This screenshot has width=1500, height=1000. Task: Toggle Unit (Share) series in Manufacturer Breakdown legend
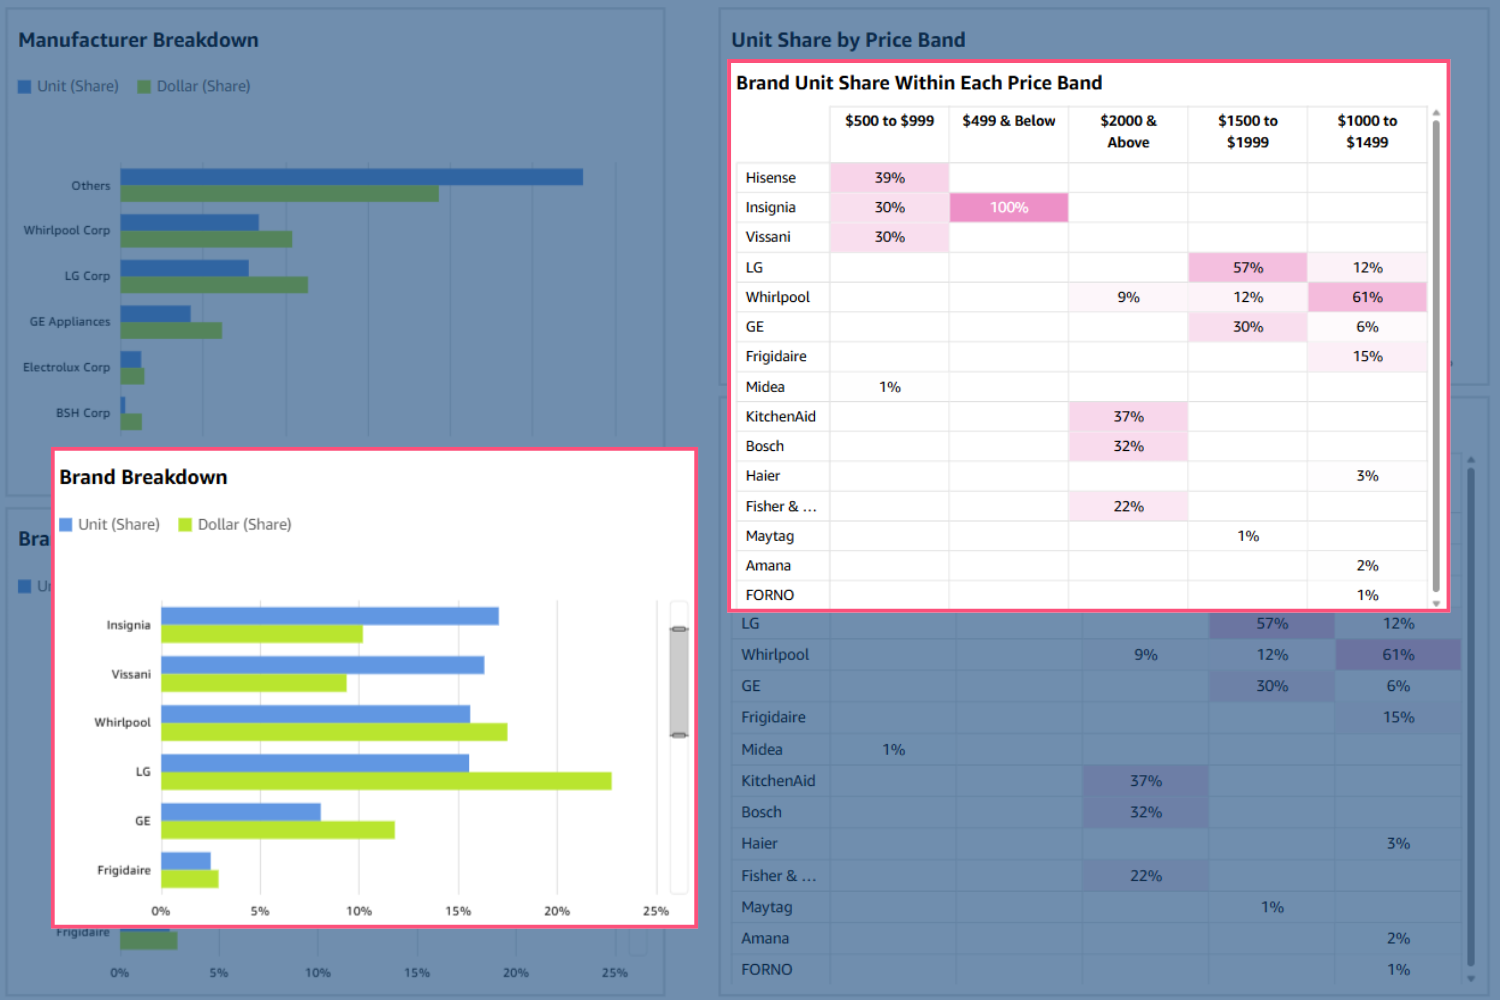68,87
